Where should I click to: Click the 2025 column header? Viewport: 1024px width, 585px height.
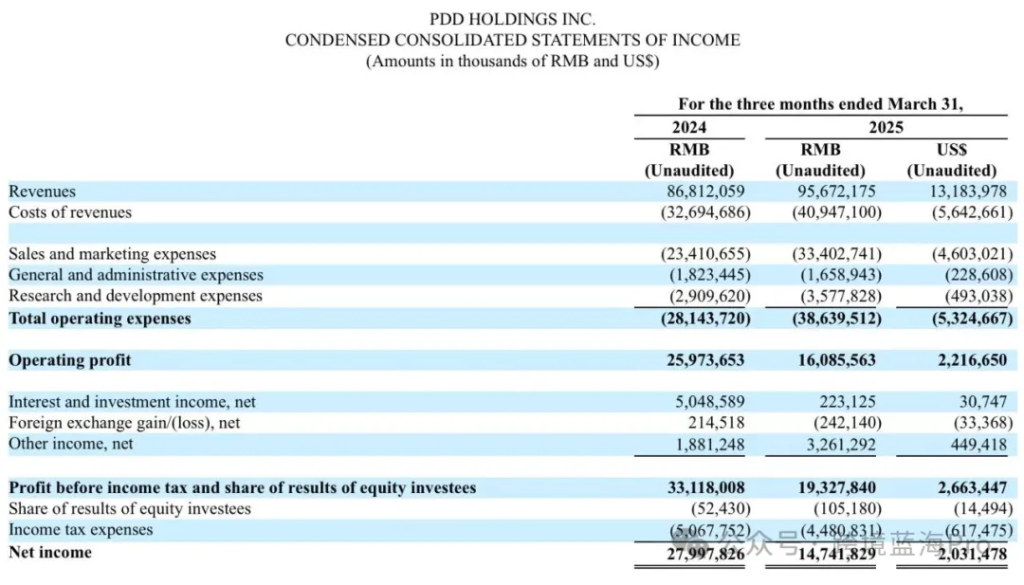click(x=886, y=127)
